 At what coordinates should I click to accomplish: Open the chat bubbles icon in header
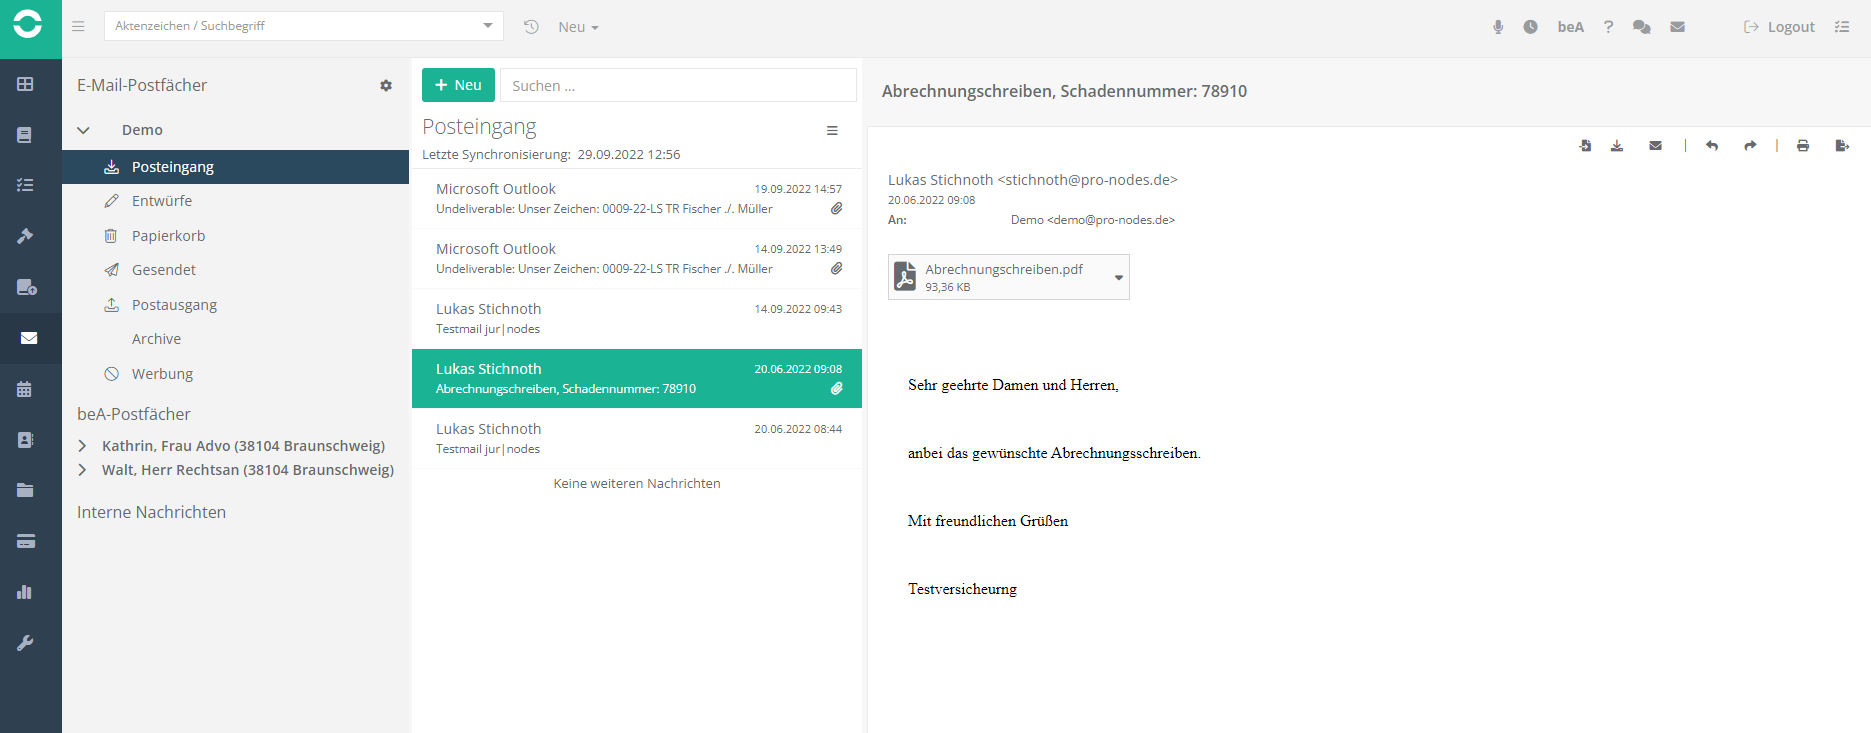pos(1641,27)
